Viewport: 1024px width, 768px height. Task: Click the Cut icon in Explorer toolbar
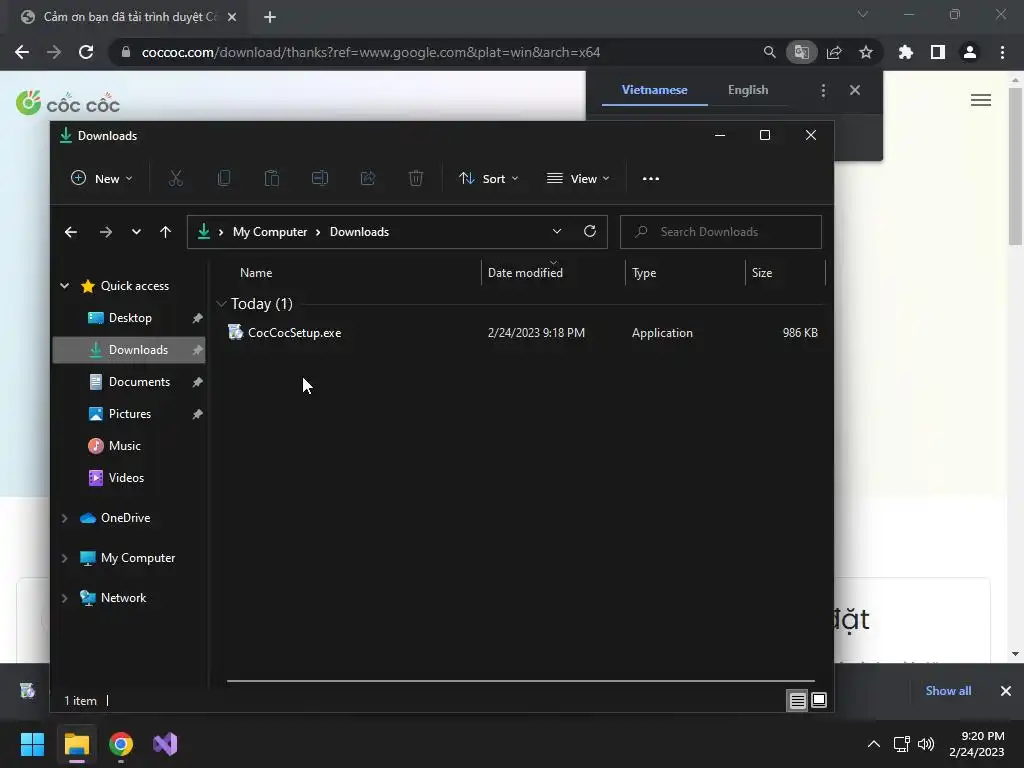176,178
